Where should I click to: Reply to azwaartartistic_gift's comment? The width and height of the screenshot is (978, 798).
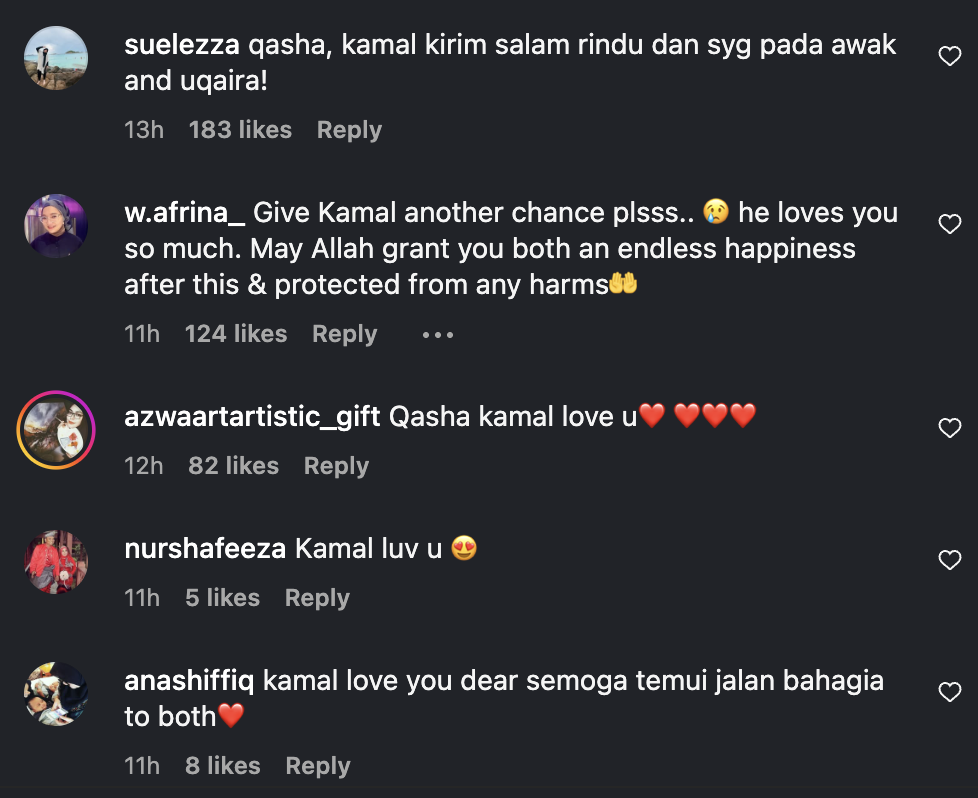tap(336, 466)
